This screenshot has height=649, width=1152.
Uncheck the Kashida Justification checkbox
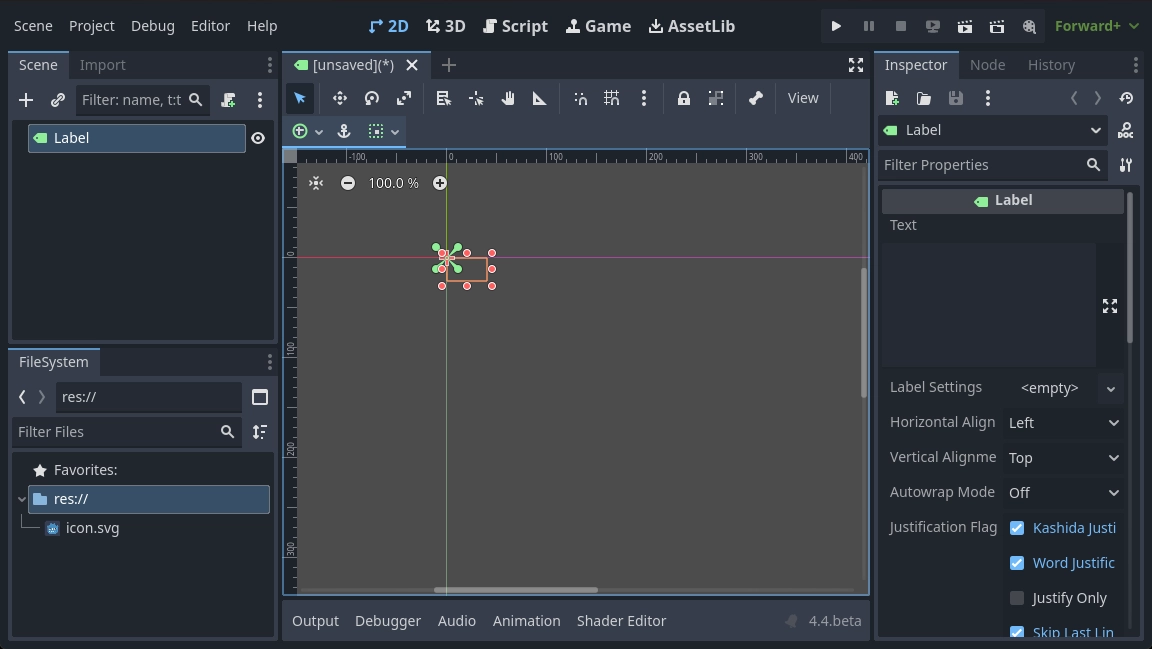(x=1017, y=527)
